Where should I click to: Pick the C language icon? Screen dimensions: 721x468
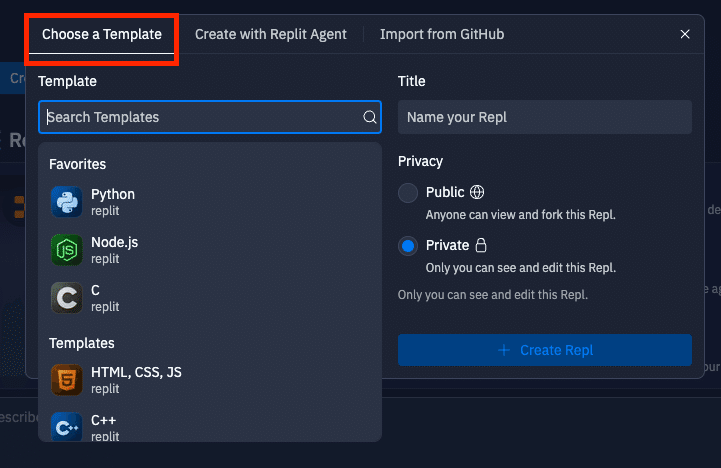[66, 298]
